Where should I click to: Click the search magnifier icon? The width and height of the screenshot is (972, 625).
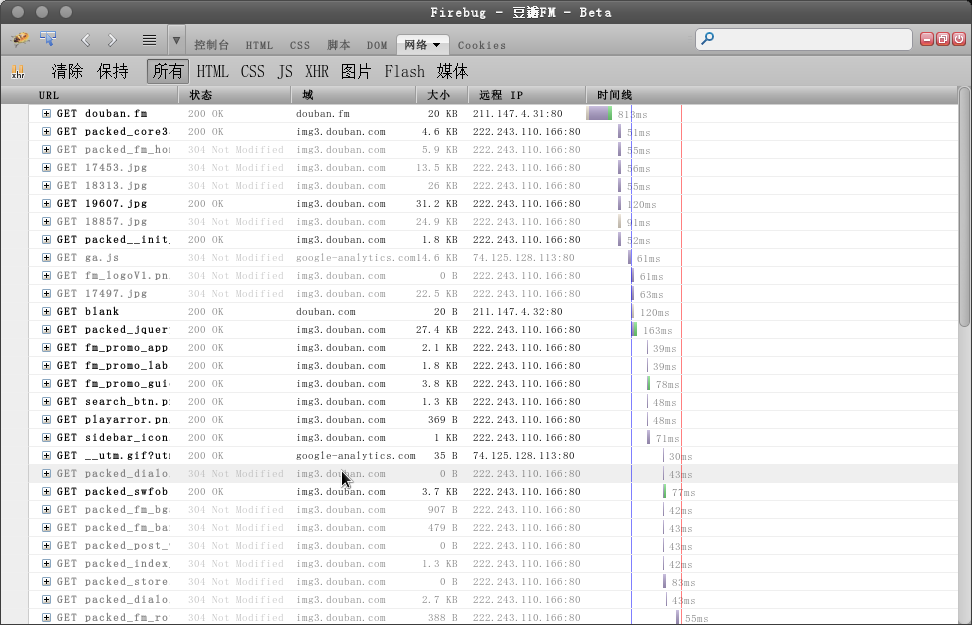pos(707,38)
